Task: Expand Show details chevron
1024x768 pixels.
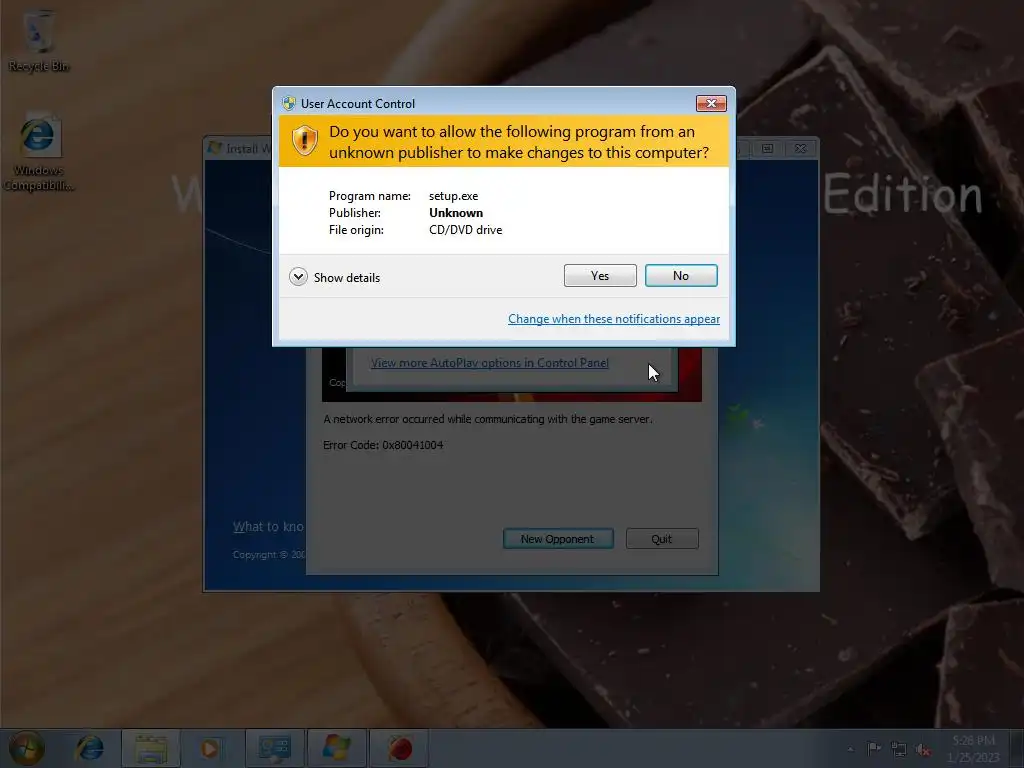Action: tap(298, 277)
